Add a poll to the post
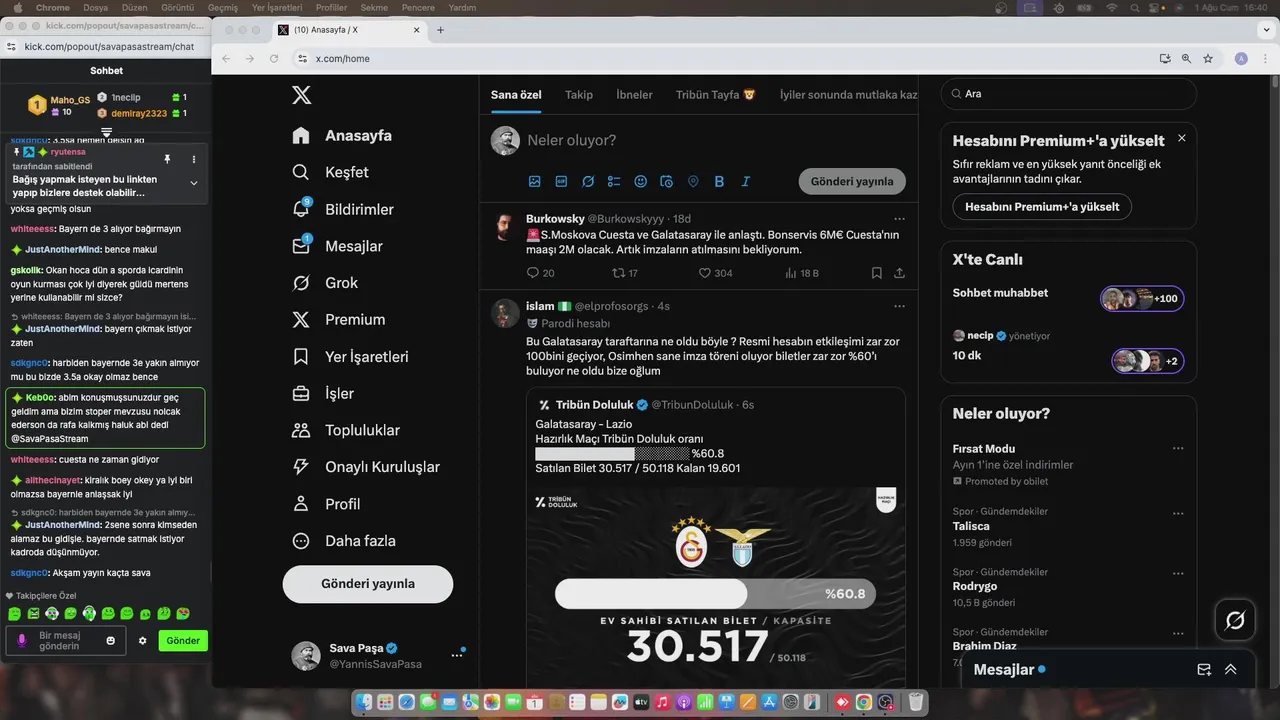The width and height of the screenshot is (1280, 720). coord(614,181)
